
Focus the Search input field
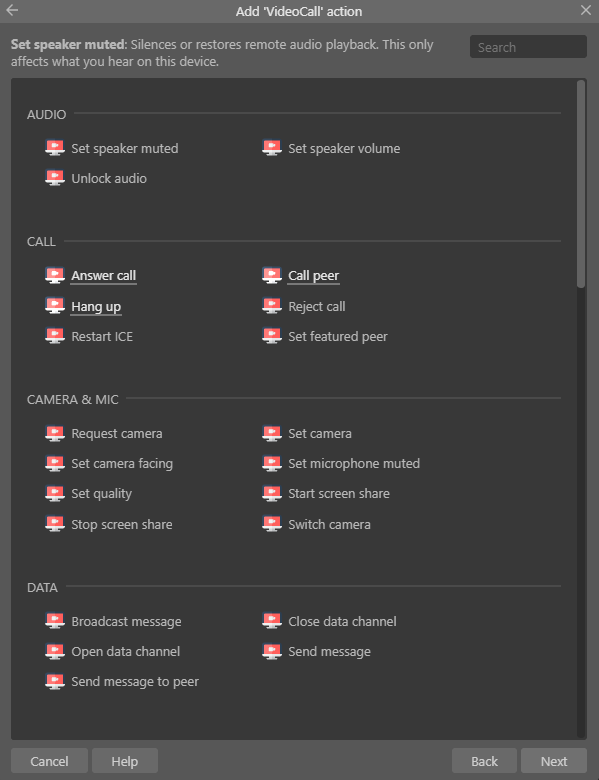click(528, 47)
